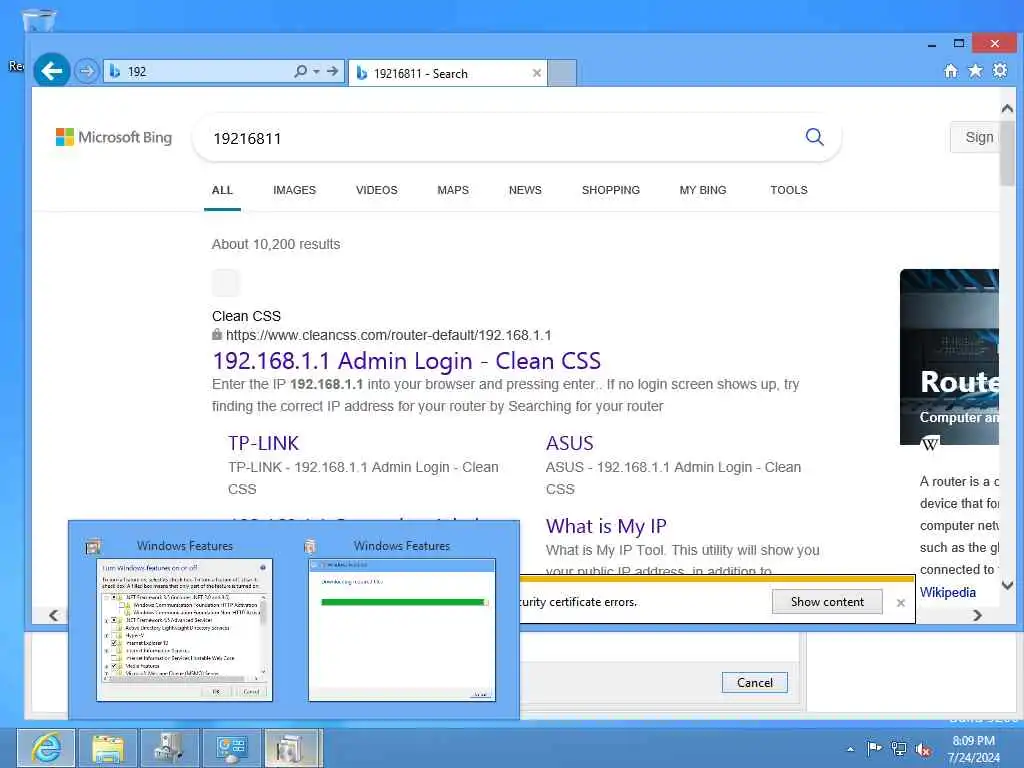Open Favorites star icon

pos(975,71)
